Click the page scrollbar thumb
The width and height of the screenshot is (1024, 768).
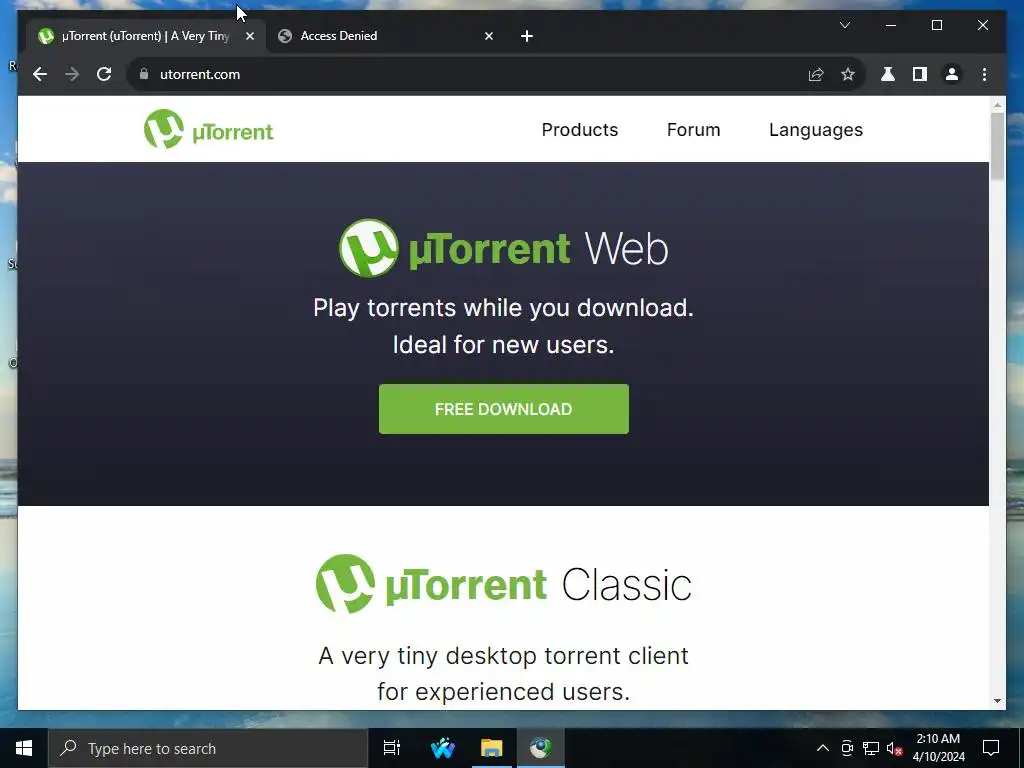(x=997, y=146)
